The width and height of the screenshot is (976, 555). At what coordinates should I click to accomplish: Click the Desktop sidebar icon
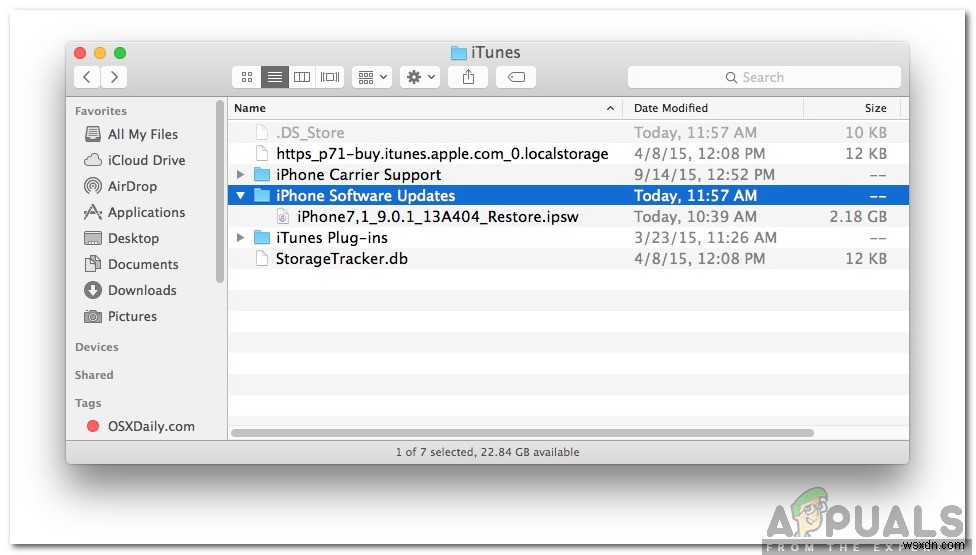coord(93,238)
